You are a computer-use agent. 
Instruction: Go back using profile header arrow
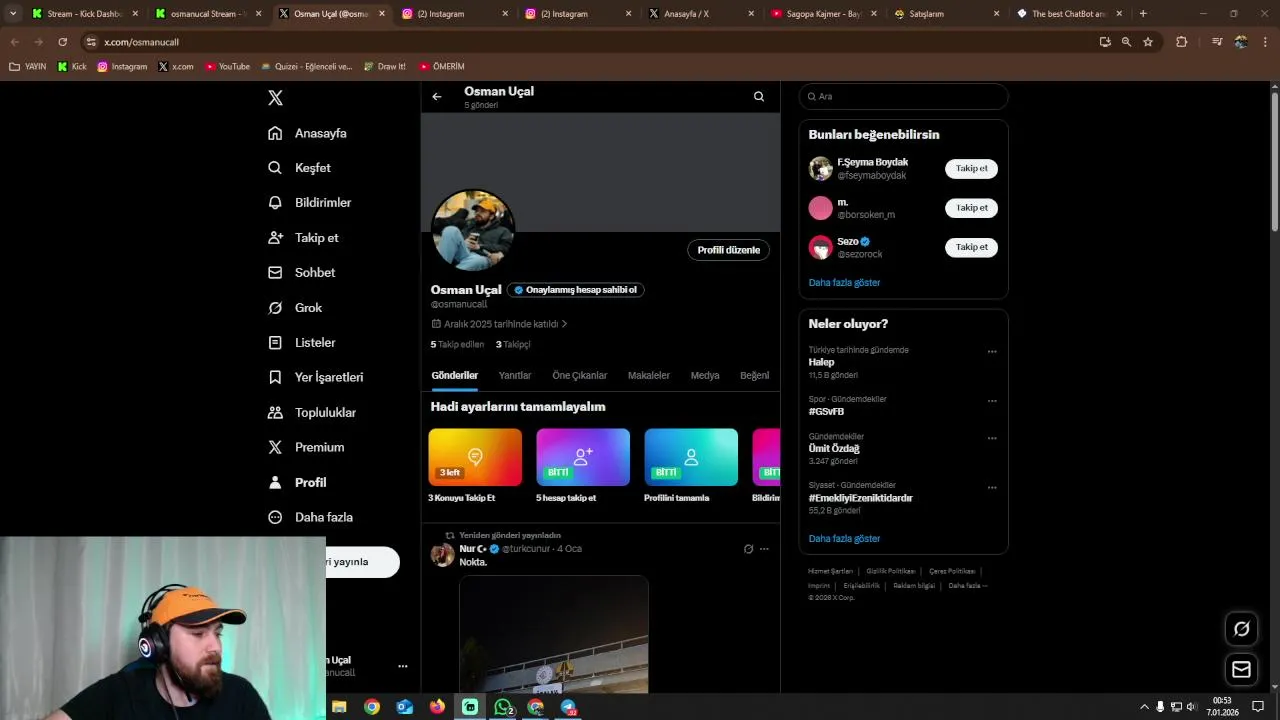[437, 97]
